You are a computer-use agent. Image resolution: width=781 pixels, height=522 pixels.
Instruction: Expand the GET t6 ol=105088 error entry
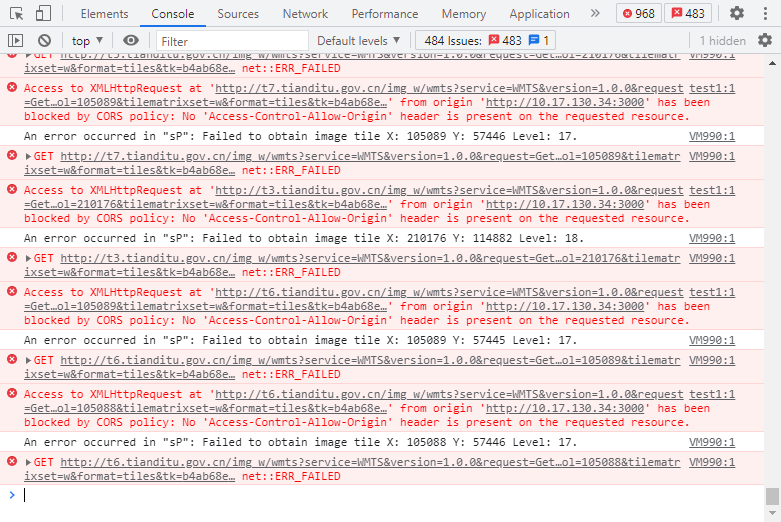(x=28, y=463)
